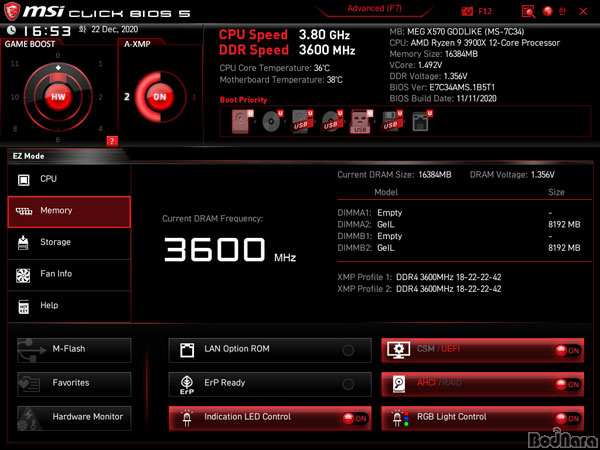
Task: Select the USB hard drive boot device icon
Action: point(303,121)
